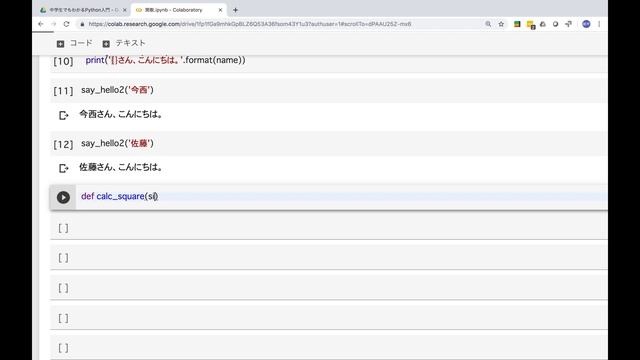This screenshot has width=640, height=360.
Task: Click the circular extension icon
Action: [x=556, y=24]
